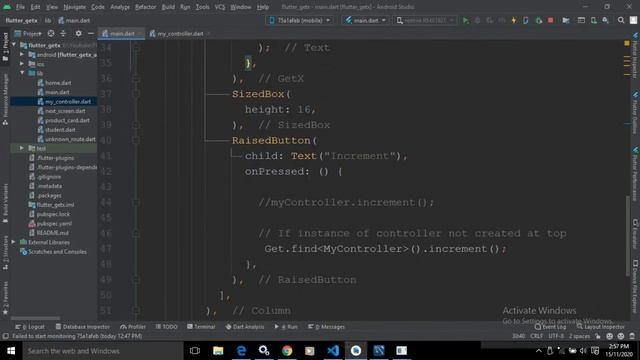Click the sad face feedback icon in status bar
The image size is (640, 360).
click(621, 336)
